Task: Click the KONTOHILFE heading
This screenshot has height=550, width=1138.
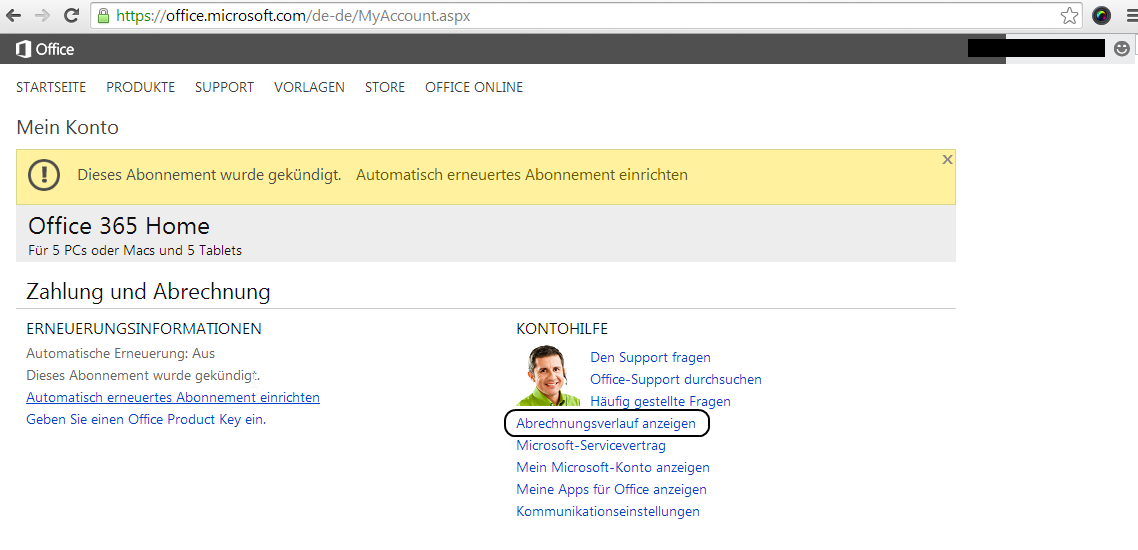Action: [x=562, y=329]
